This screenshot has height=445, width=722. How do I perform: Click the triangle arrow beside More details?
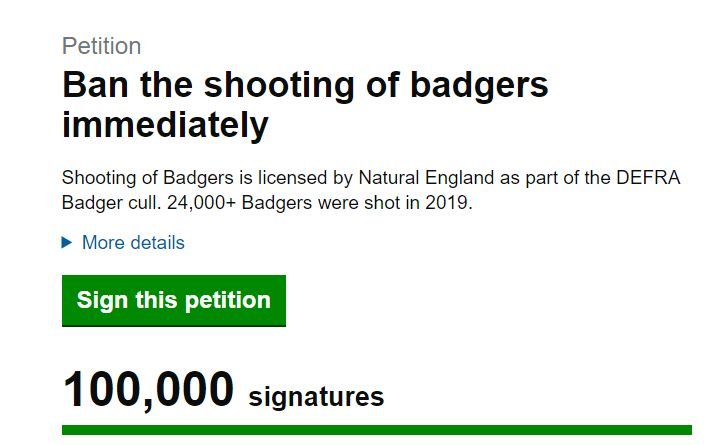point(67,242)
